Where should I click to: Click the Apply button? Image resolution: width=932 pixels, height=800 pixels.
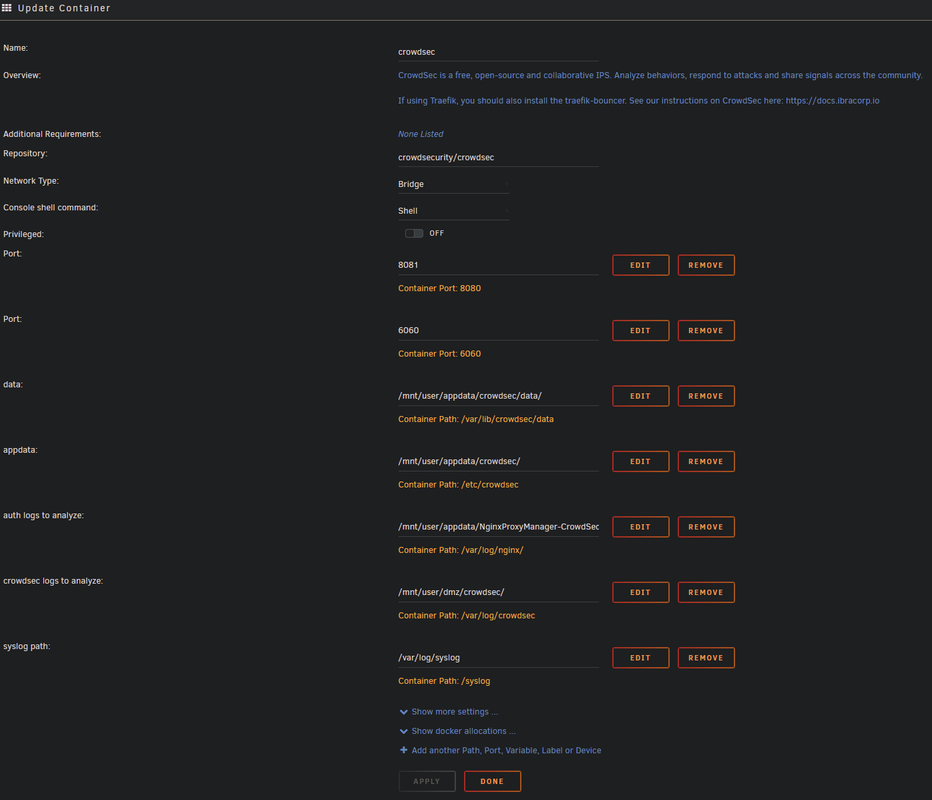[427, 781]
